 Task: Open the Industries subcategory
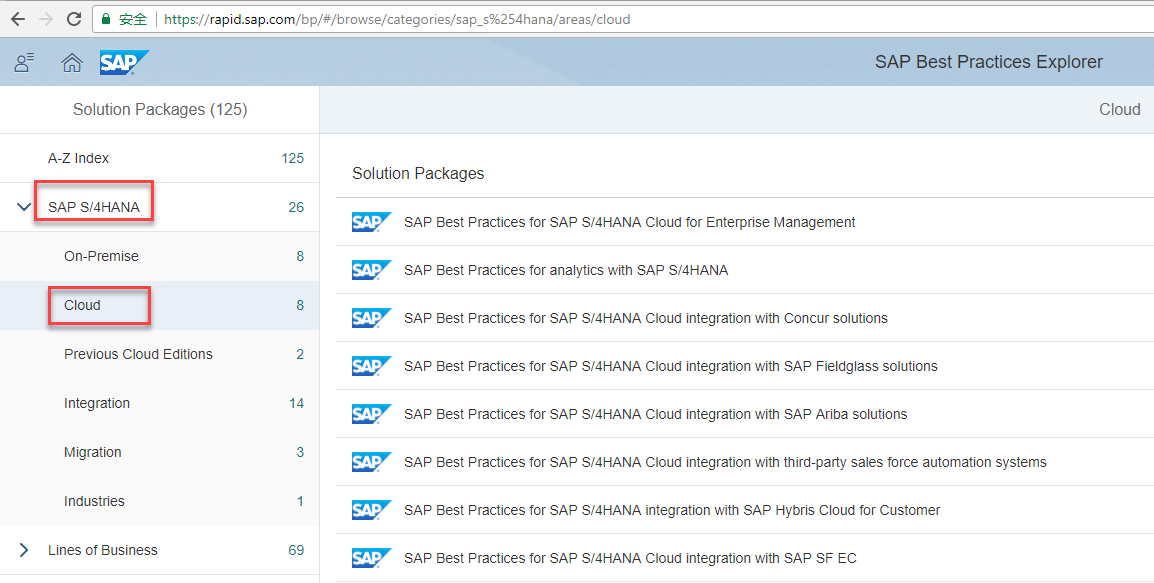coord(160,501)
